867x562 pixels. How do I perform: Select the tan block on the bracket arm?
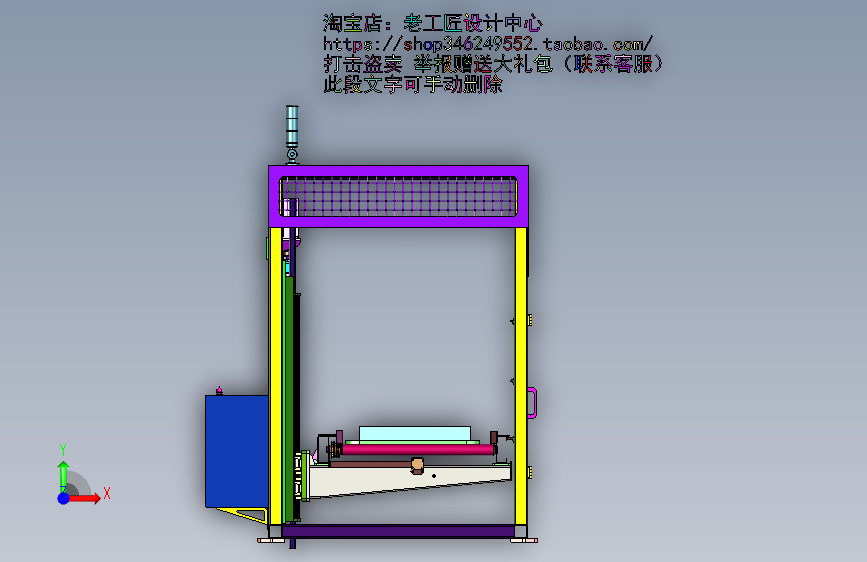pyautogui.click(x=417, y=466)
